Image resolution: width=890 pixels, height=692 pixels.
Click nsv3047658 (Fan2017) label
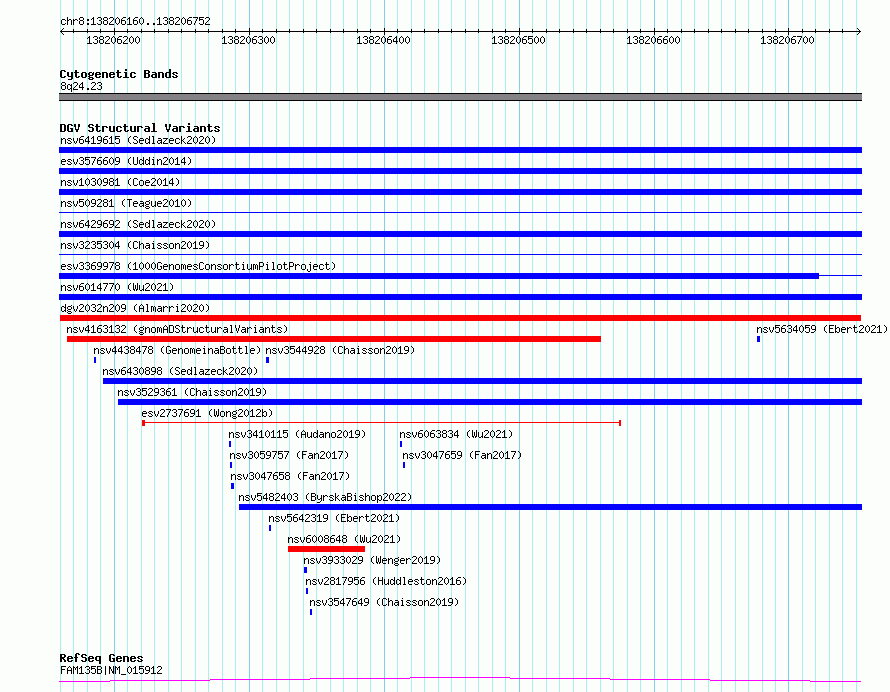[290, 476]
